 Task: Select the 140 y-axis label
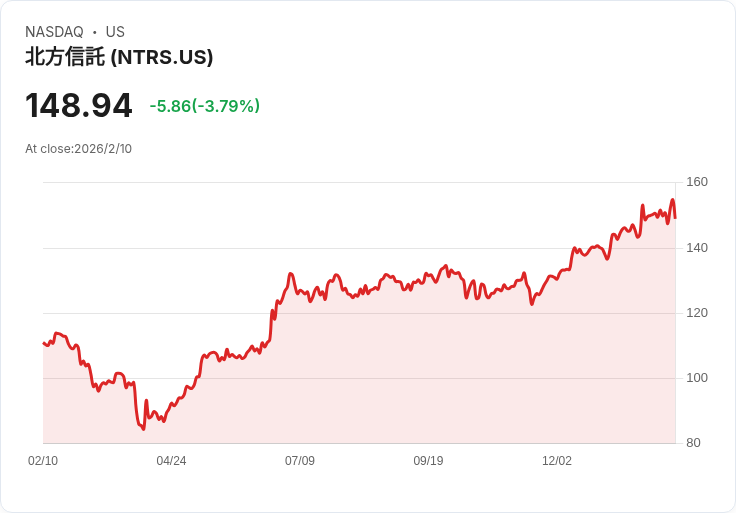(x=697, y=247)
